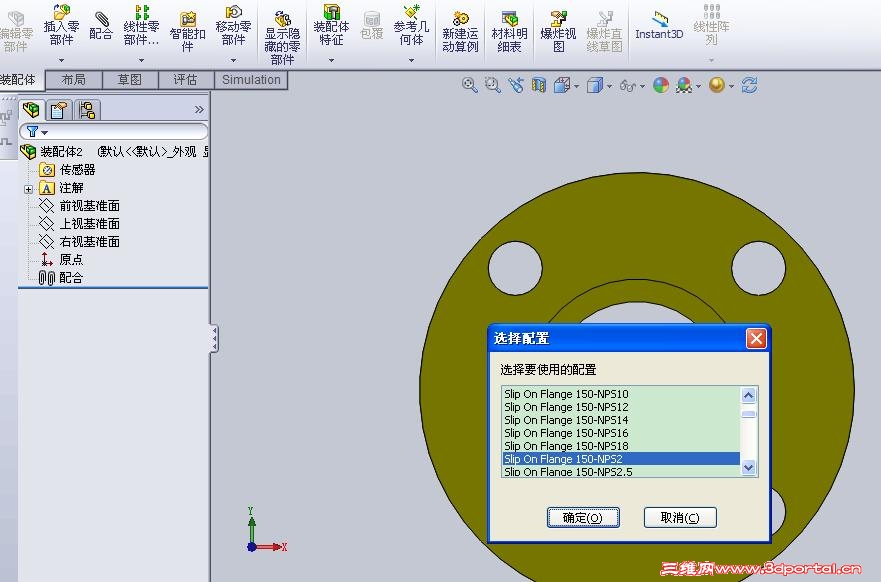Click View Settings gold sphere icon

(x=716, y=85)
